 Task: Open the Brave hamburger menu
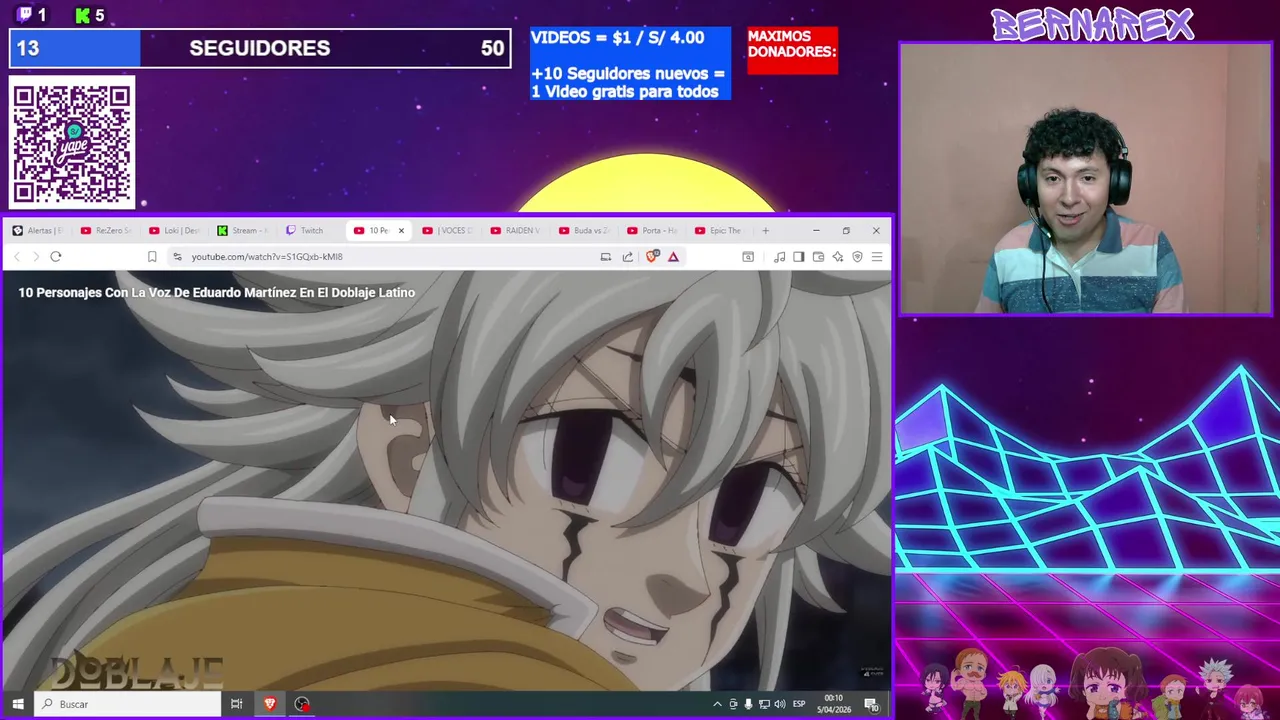coord(877,257)
